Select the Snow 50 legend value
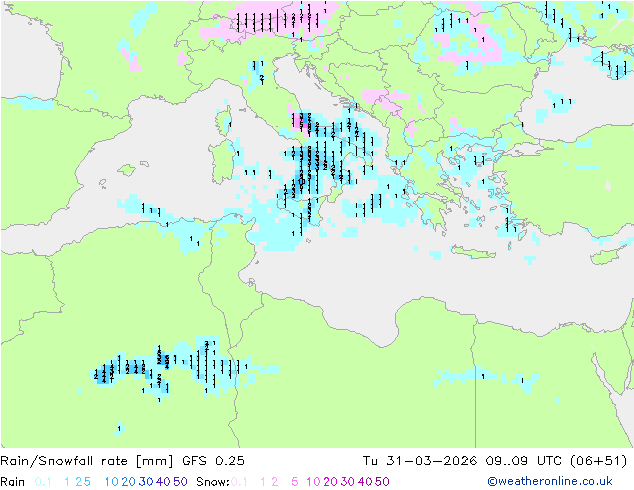 (382, 482)
